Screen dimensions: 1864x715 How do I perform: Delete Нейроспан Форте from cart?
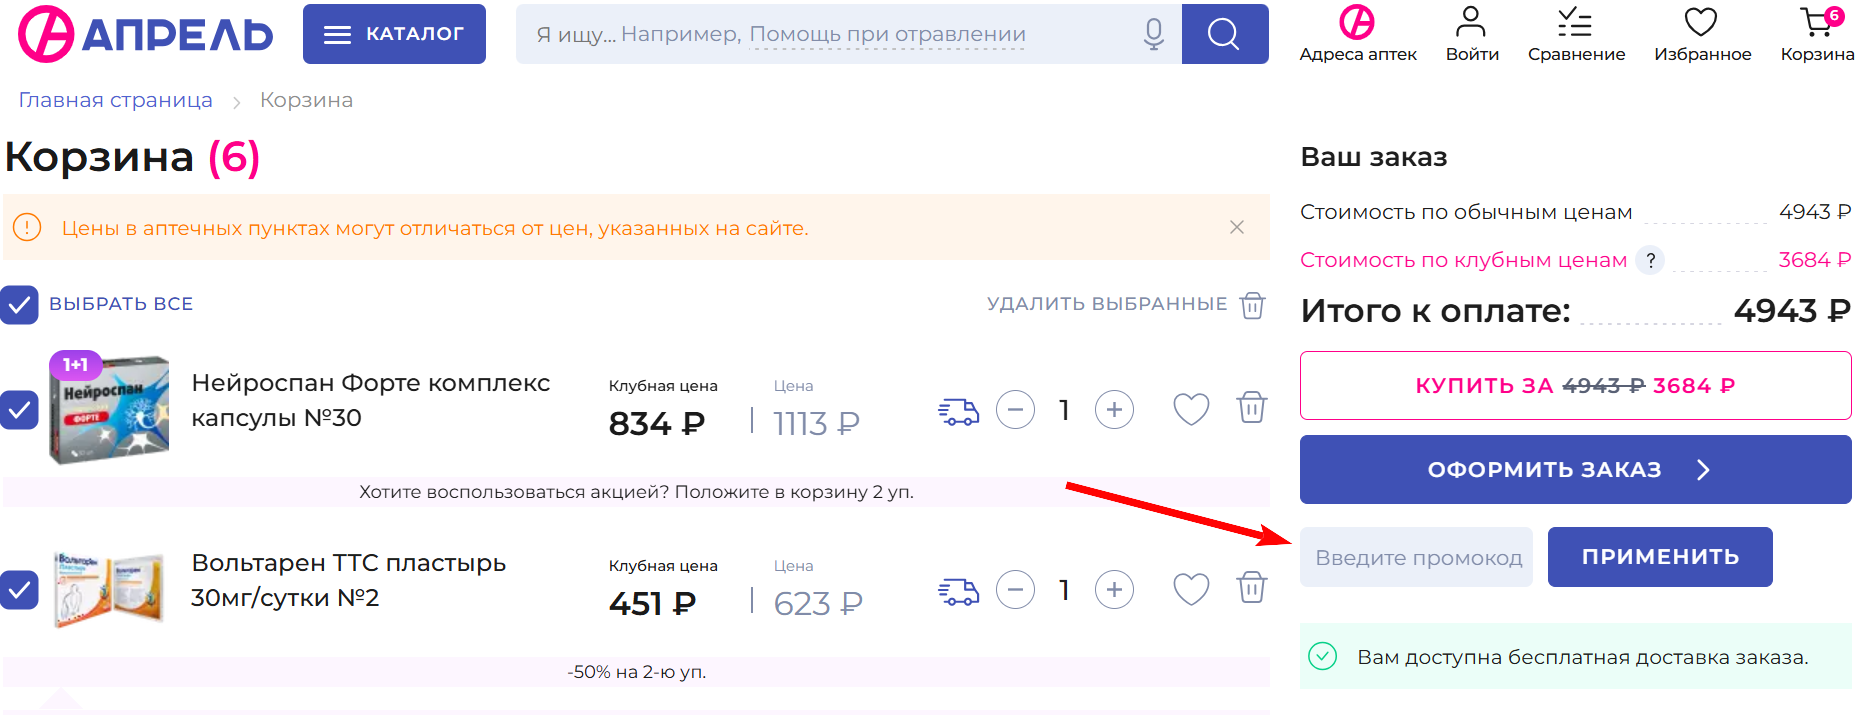tap(1252, 407)
